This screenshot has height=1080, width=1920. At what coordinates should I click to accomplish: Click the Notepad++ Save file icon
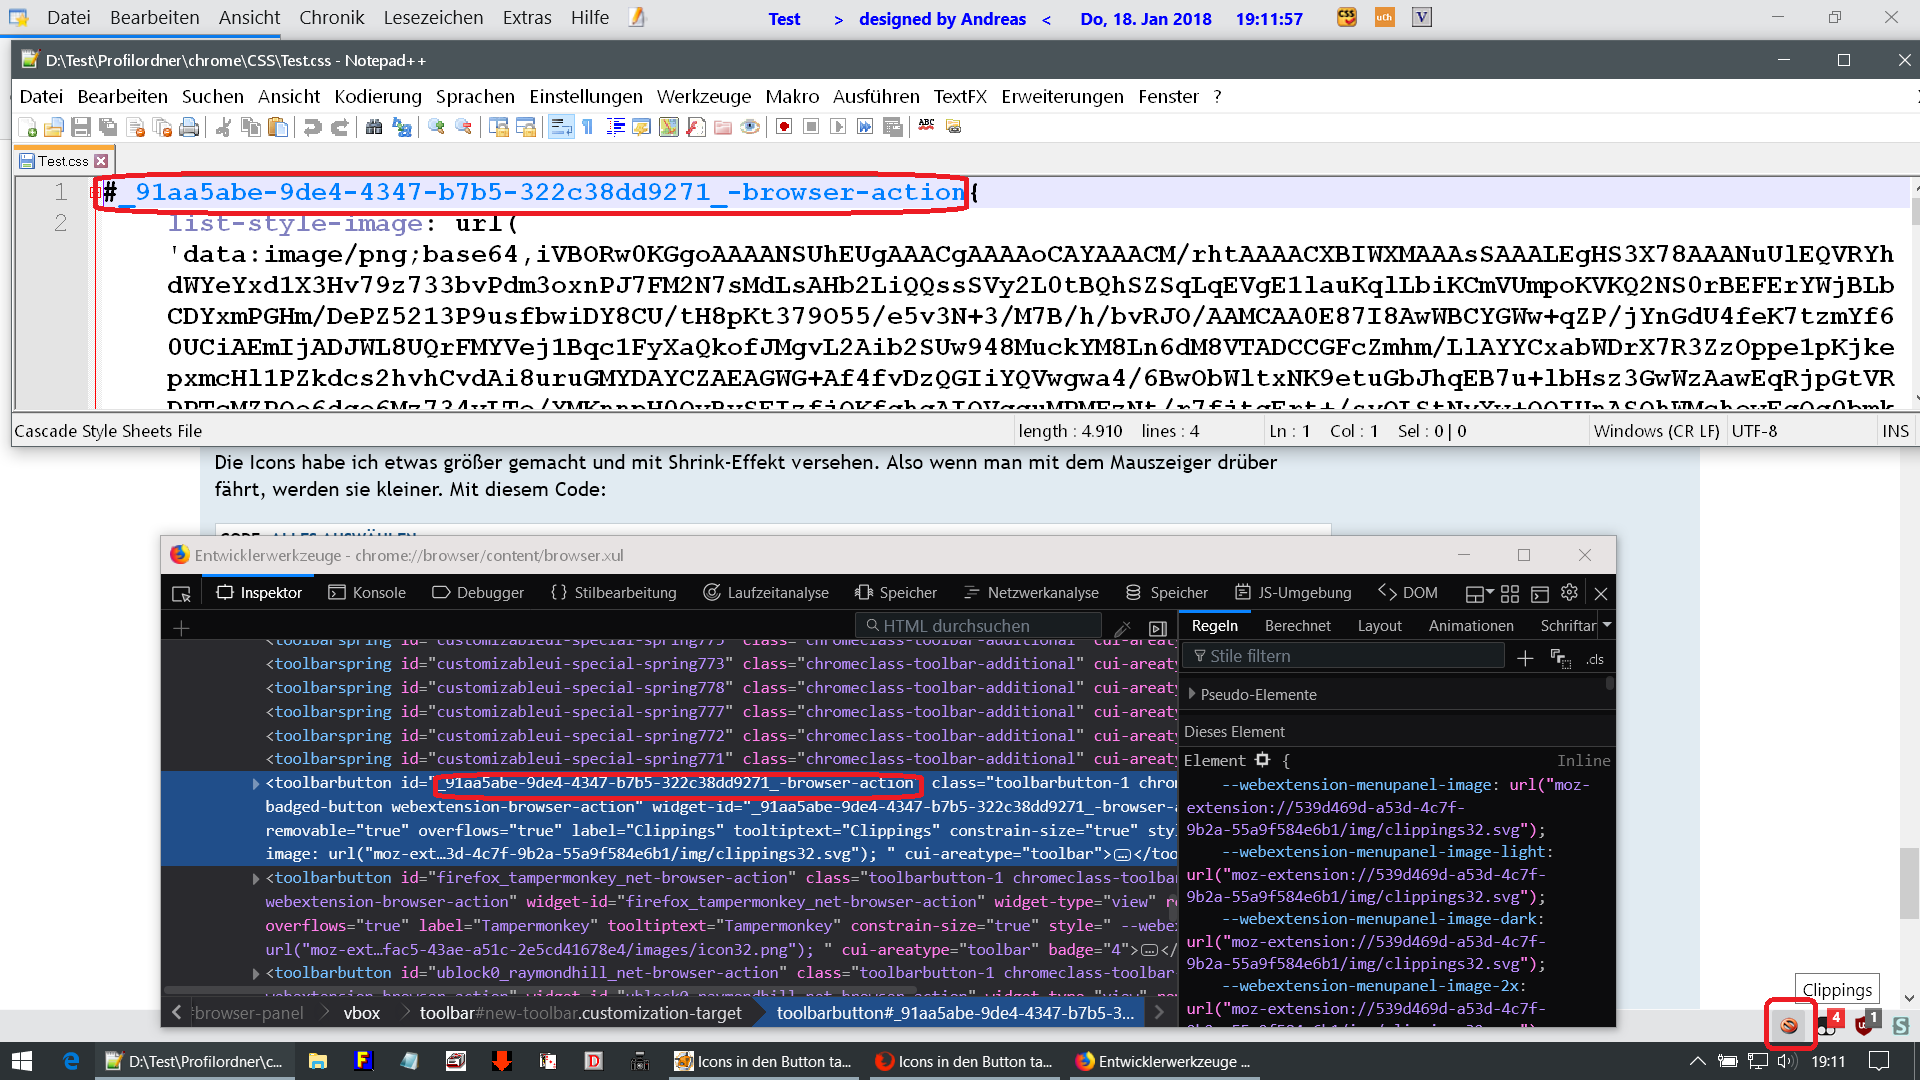click(x=82, y=127)
